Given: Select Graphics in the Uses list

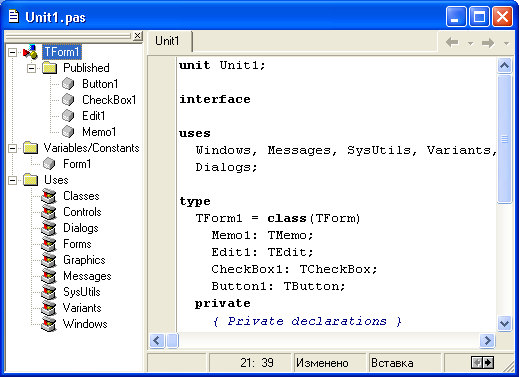Looking at the screenshot, I should 84,260.
